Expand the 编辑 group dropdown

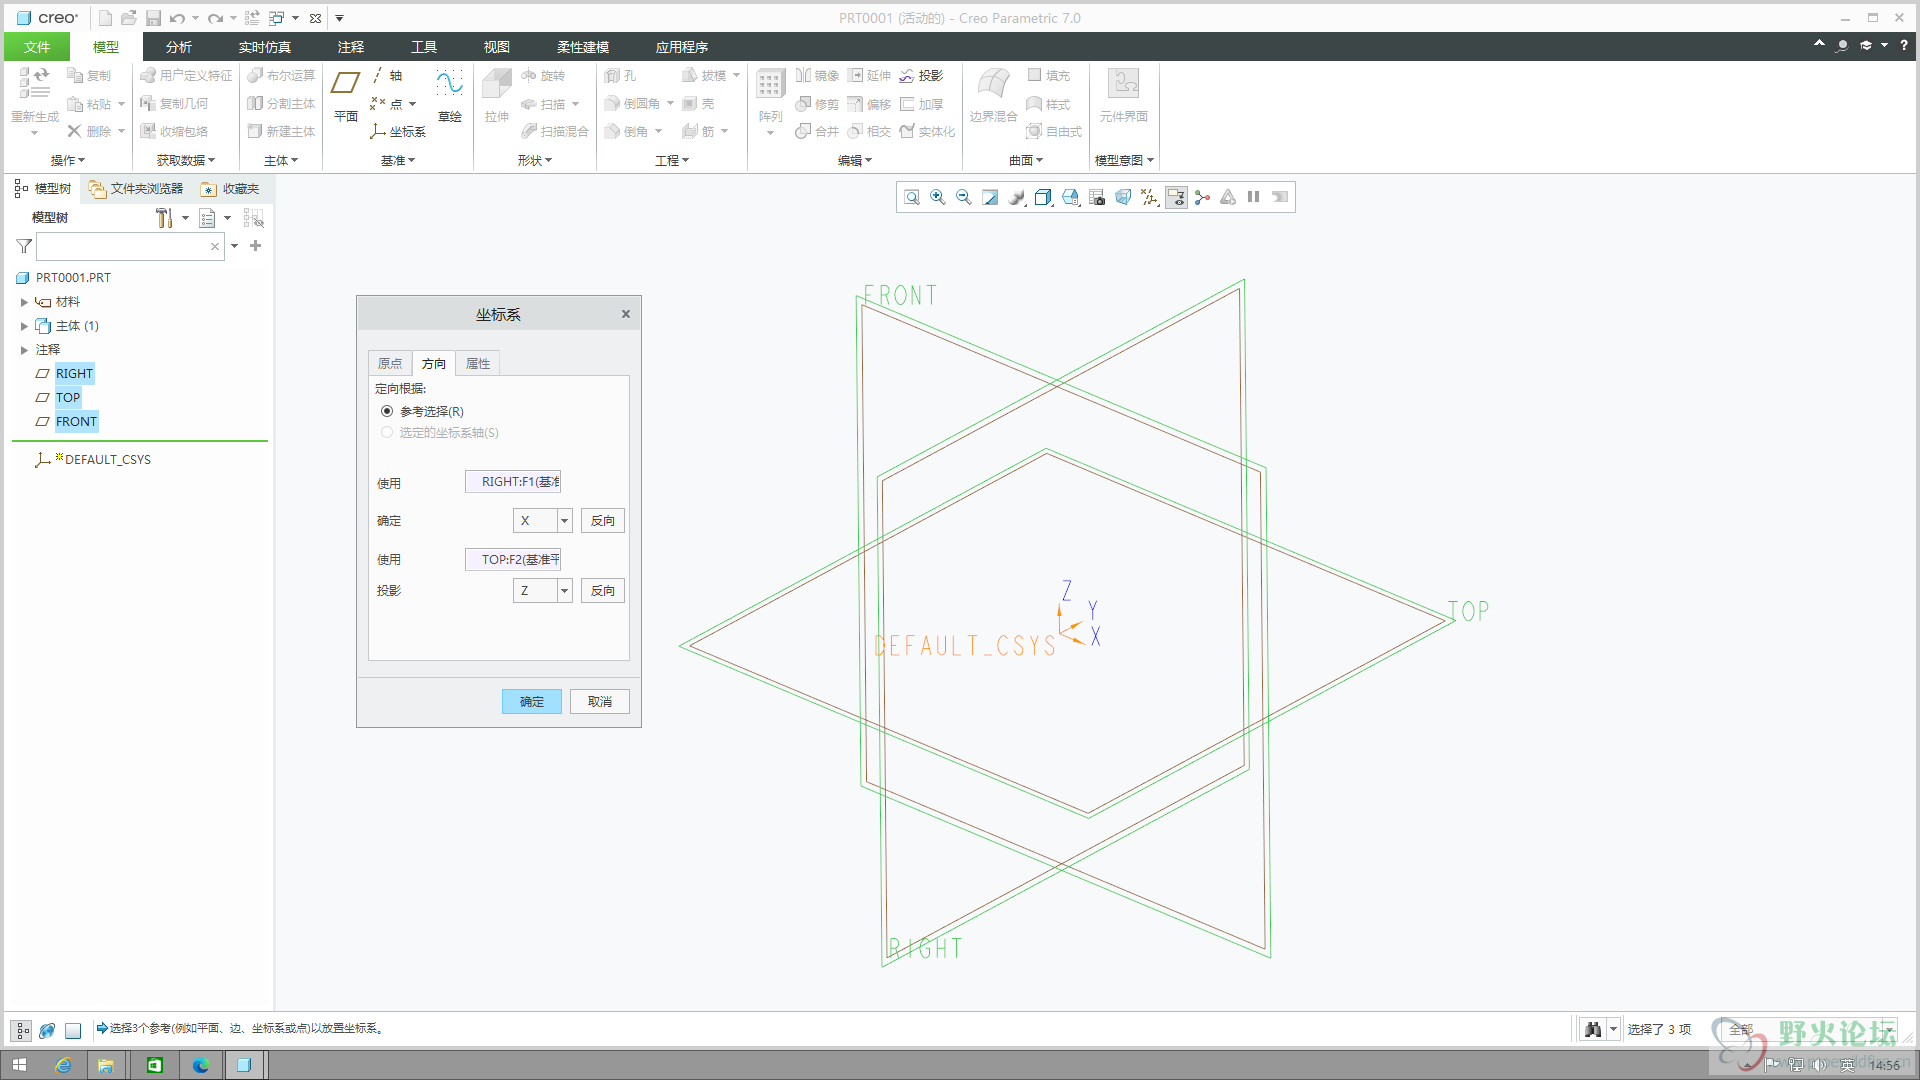click(x=855, y=160)
